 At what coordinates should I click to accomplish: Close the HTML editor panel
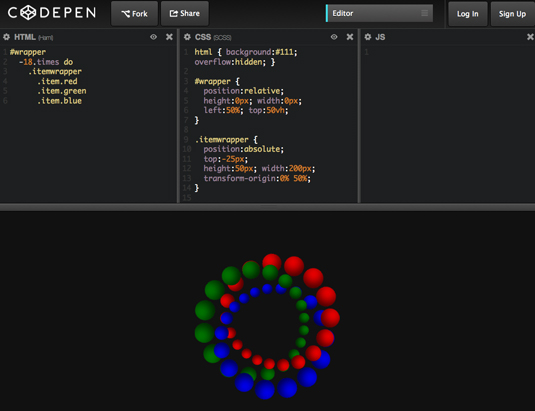point(169,37)
